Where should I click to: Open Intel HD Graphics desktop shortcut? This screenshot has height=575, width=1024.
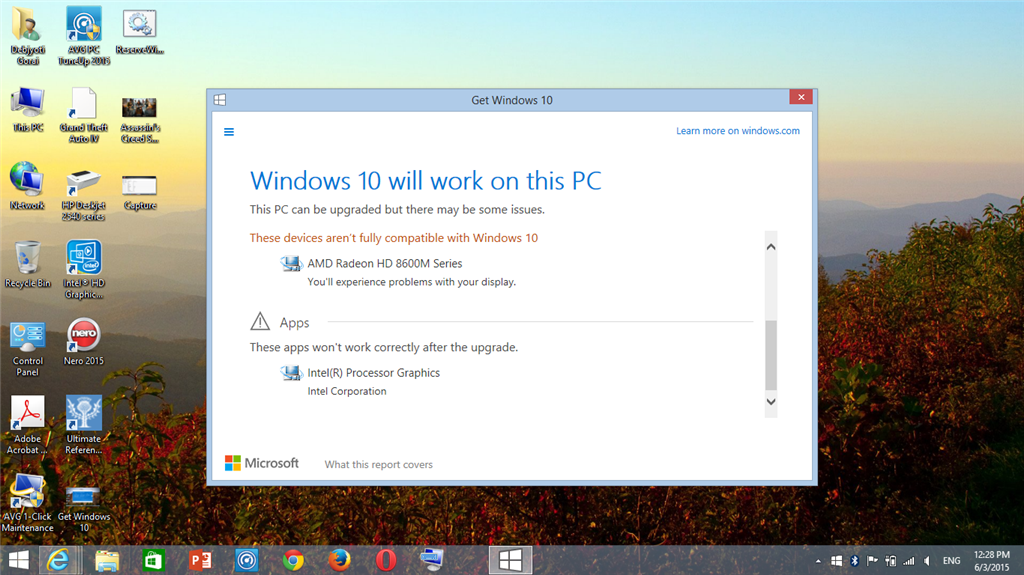coord(84,269)
